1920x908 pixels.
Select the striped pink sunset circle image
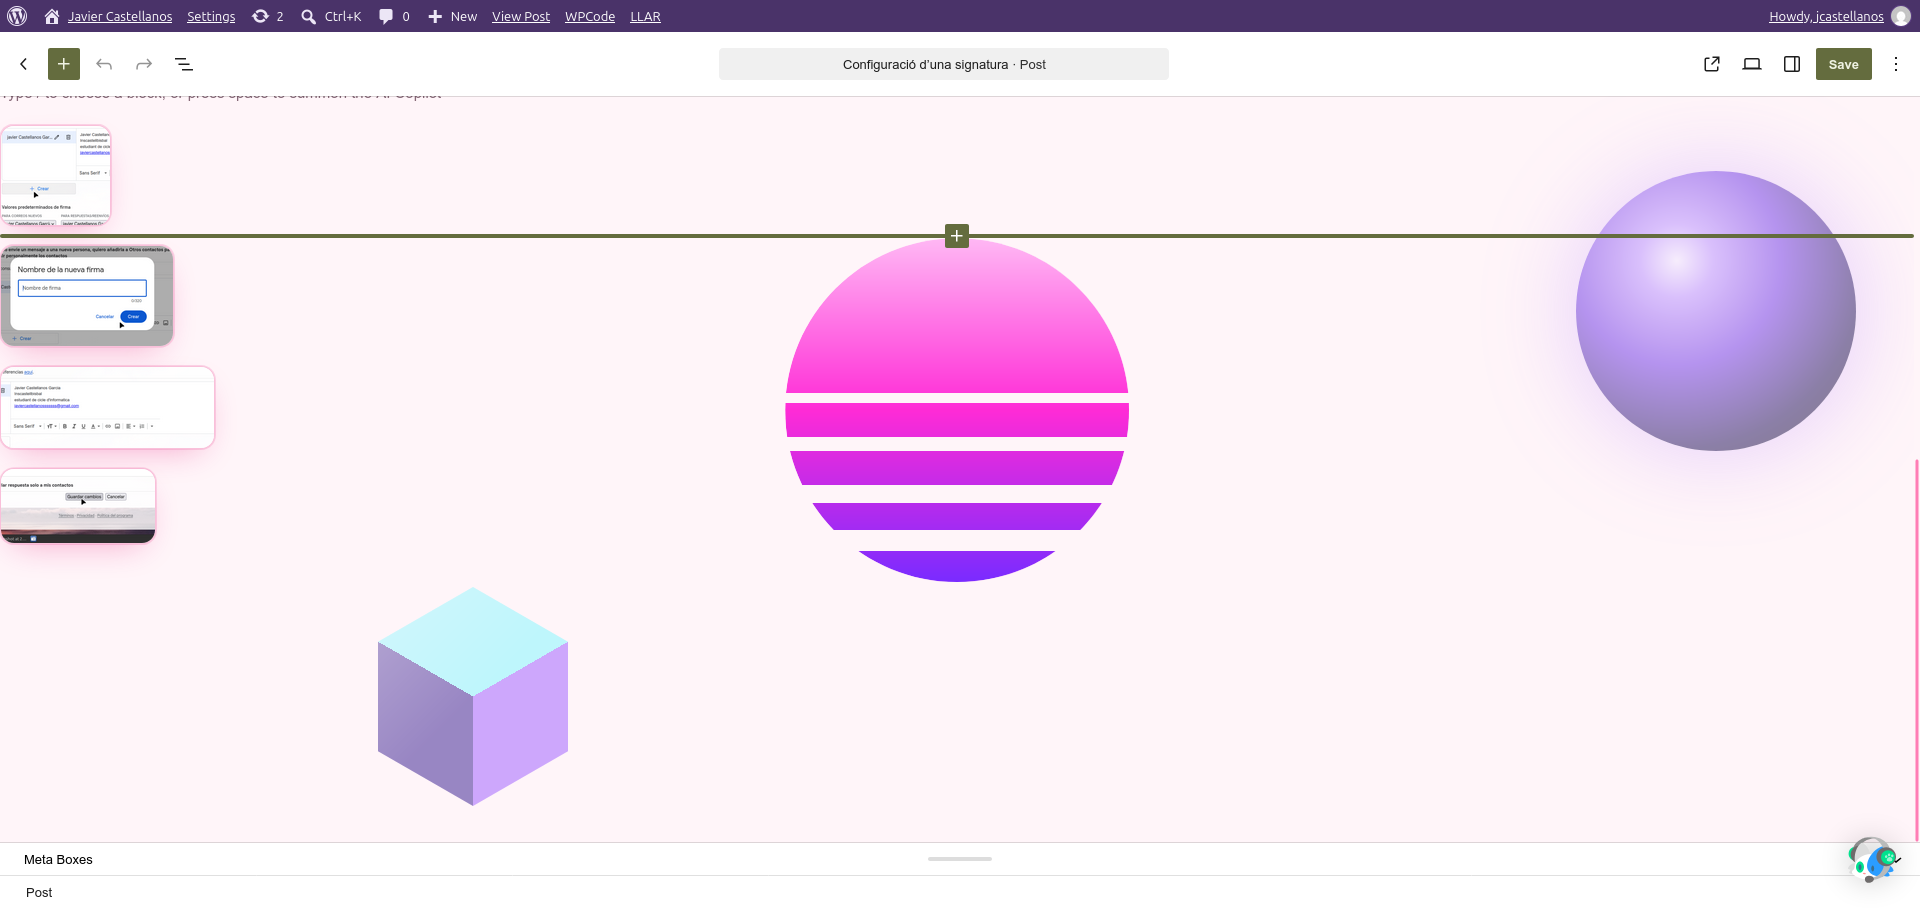point(957,411)
